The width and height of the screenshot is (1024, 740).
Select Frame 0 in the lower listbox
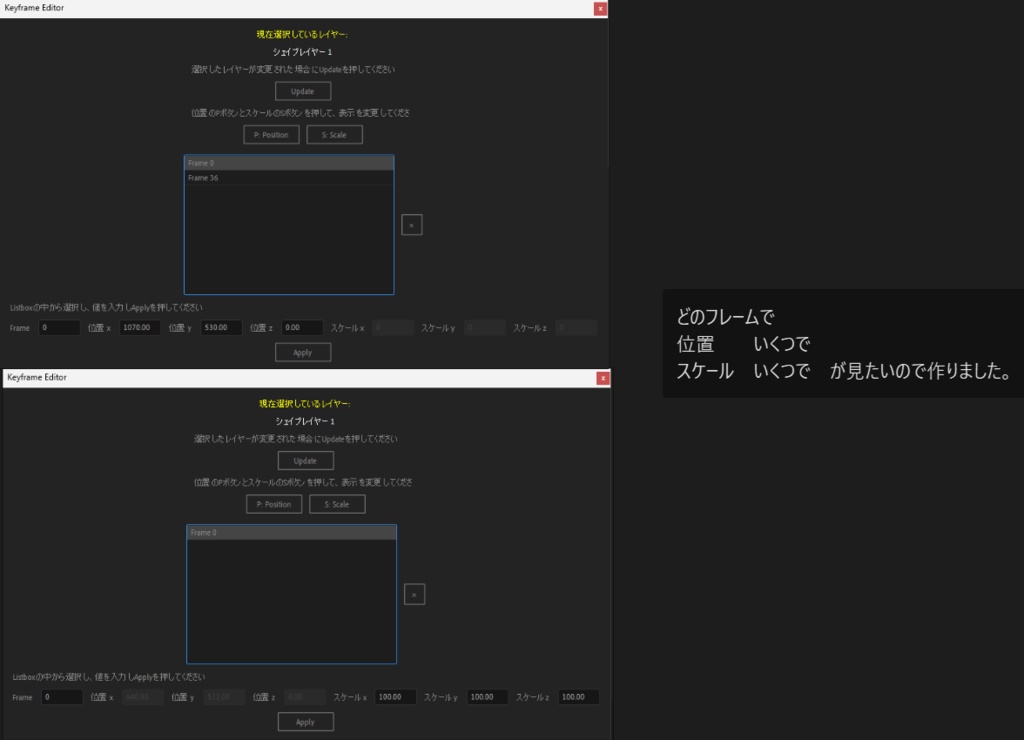pyautogui.click(x=291, y=532)
